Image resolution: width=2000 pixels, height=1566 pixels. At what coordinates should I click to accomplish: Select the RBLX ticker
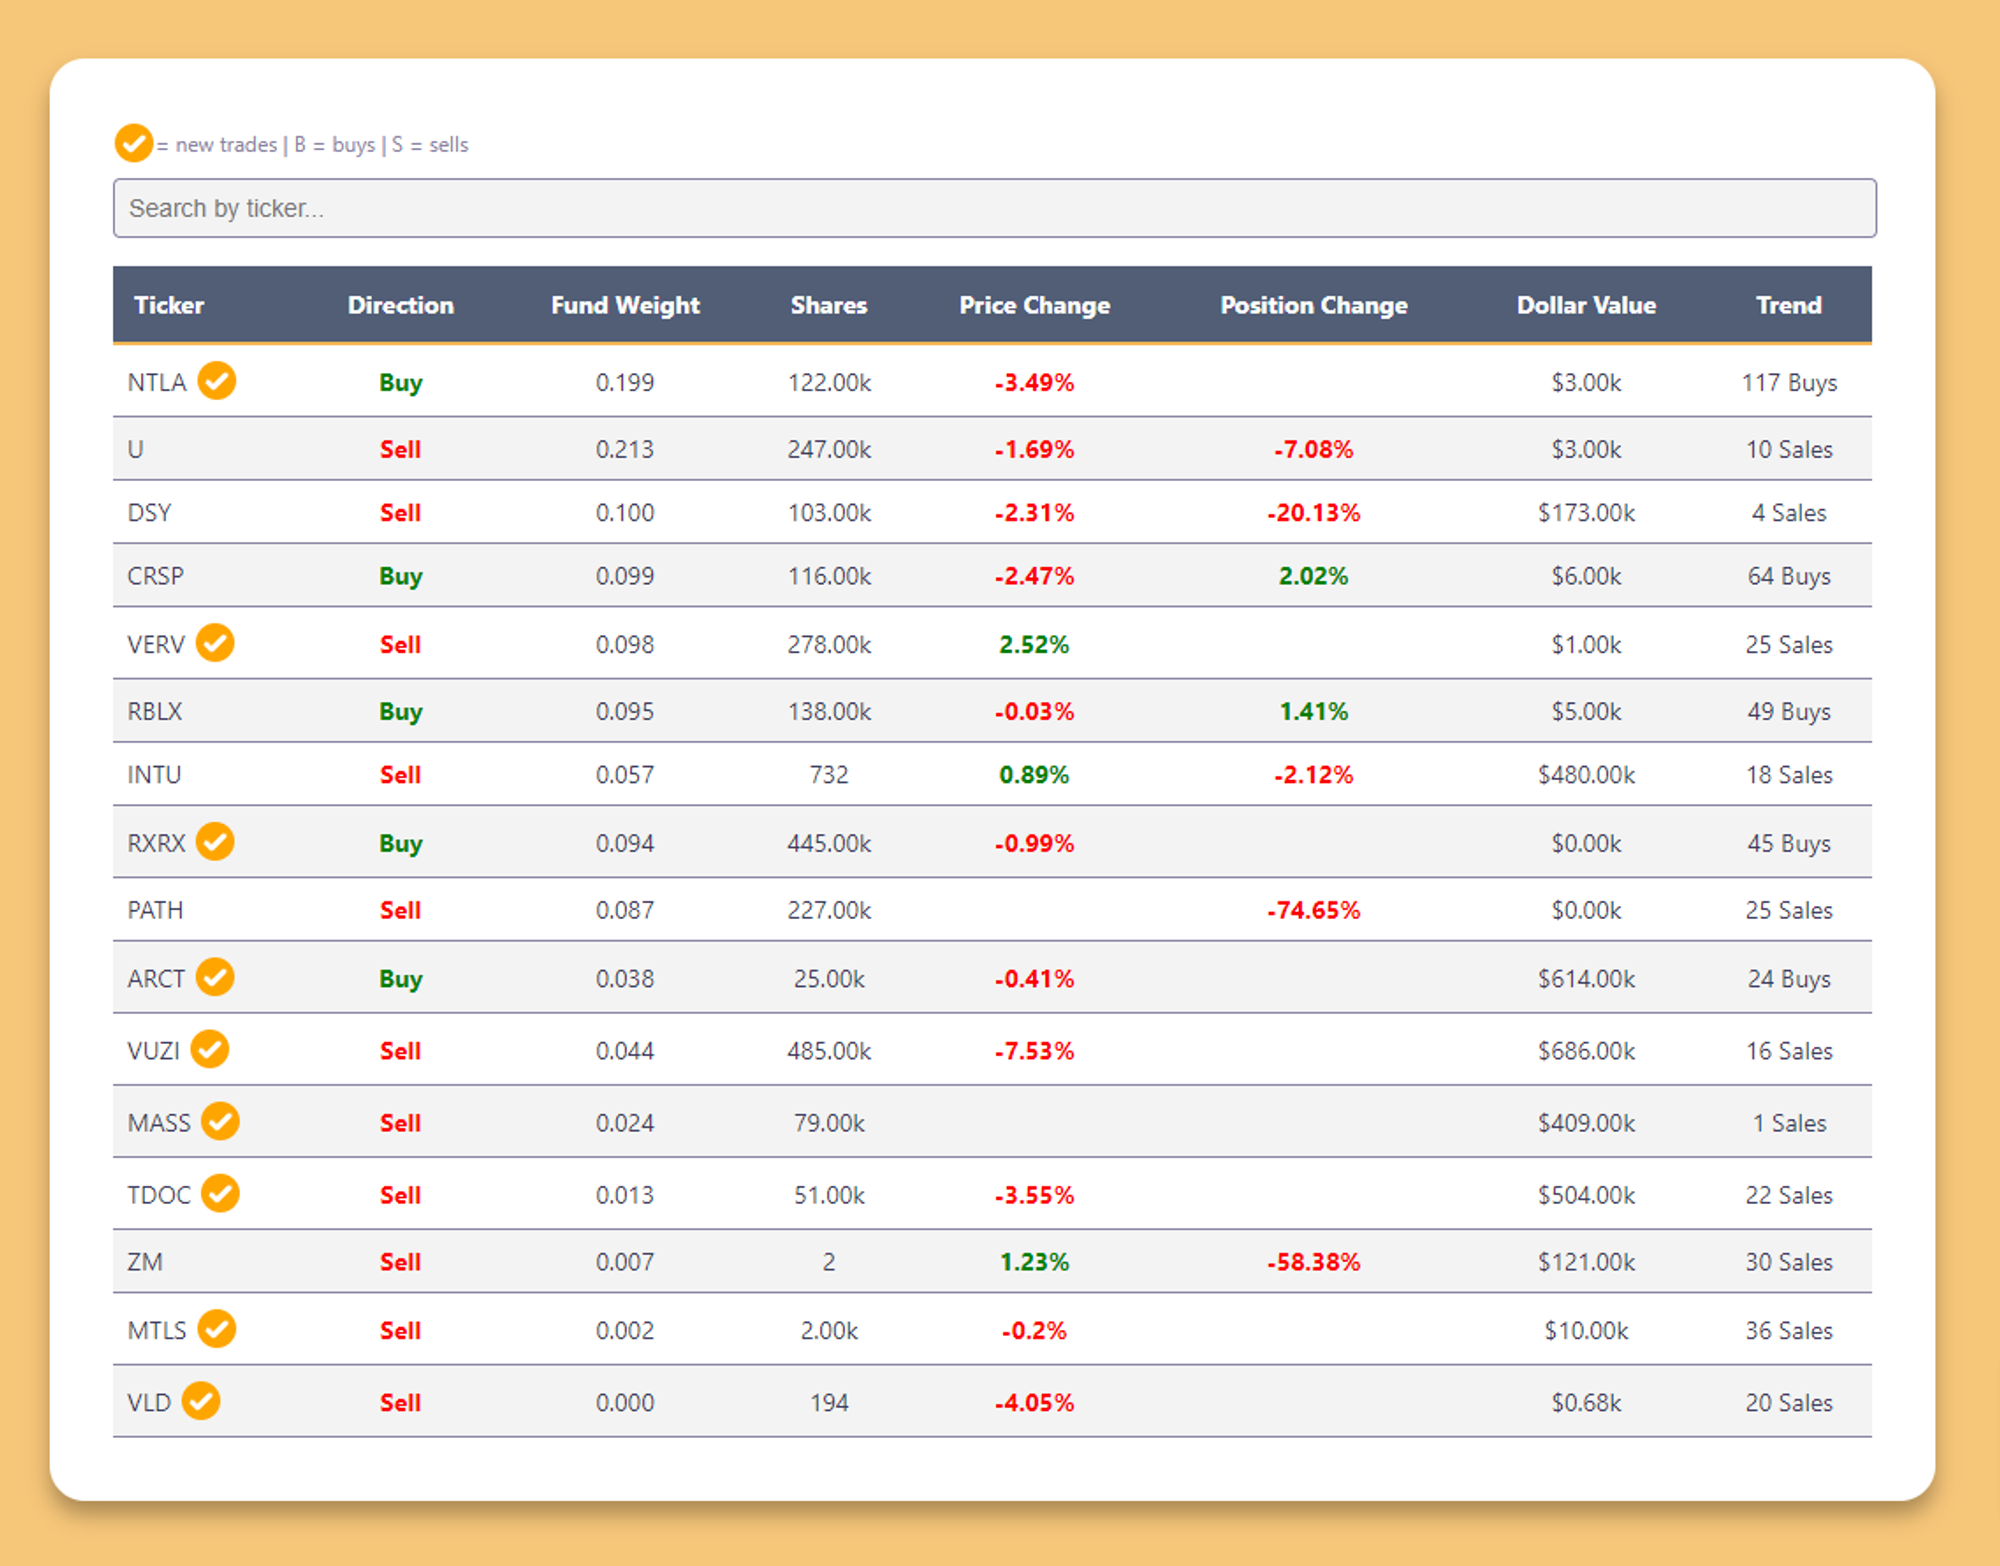click(155, 711)
